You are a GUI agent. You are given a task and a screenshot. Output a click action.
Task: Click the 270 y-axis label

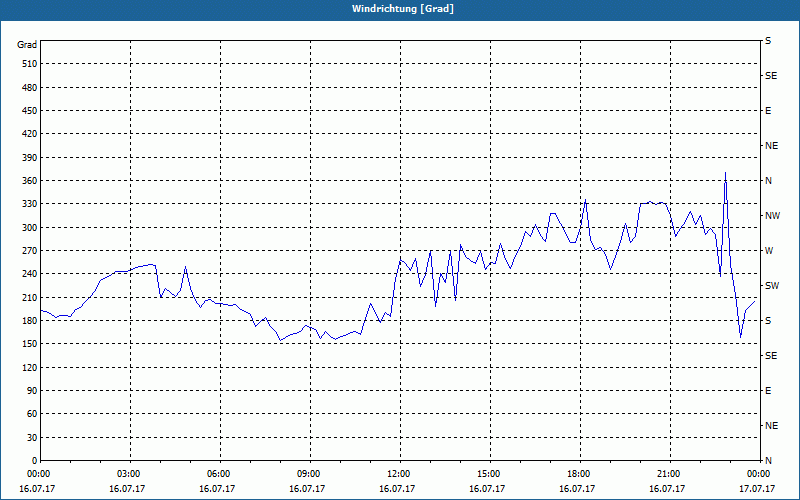pos(30,251)
